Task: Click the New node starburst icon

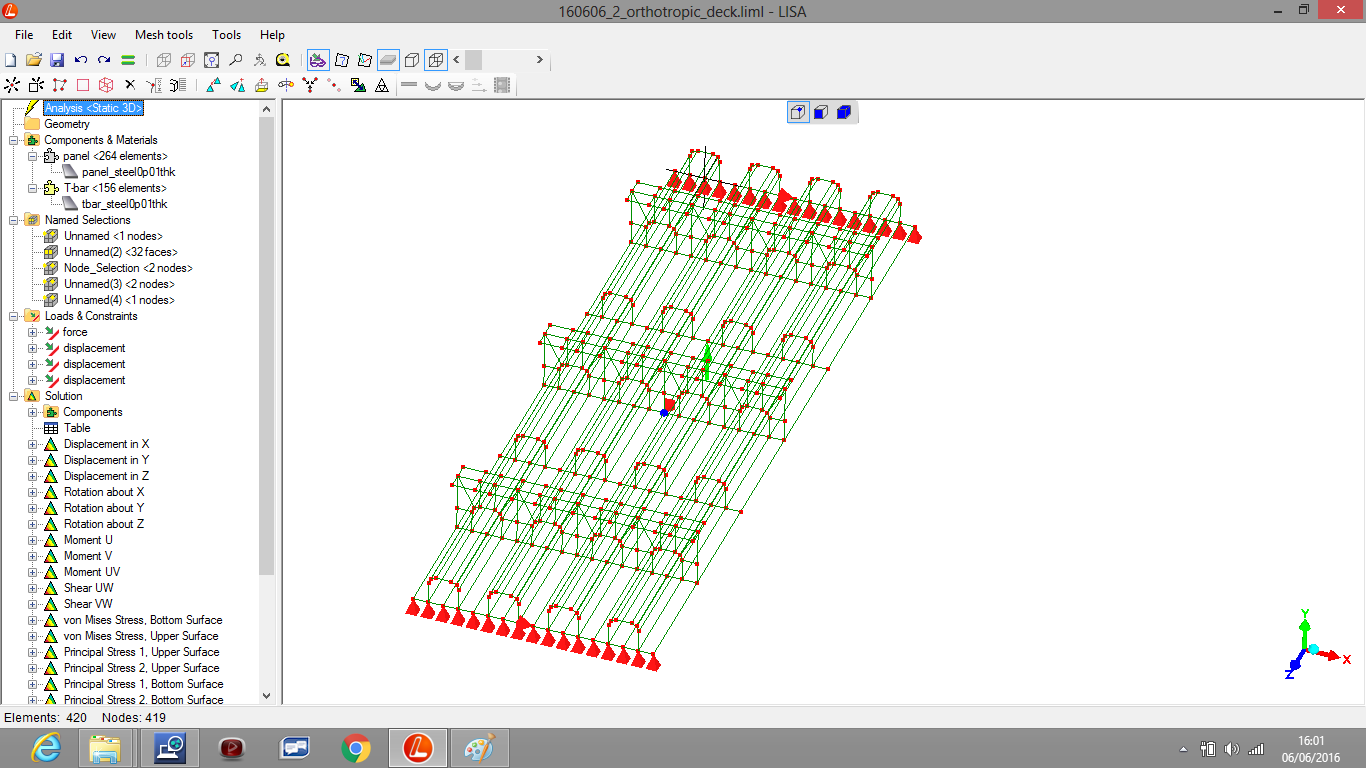Action: [12, 85]
